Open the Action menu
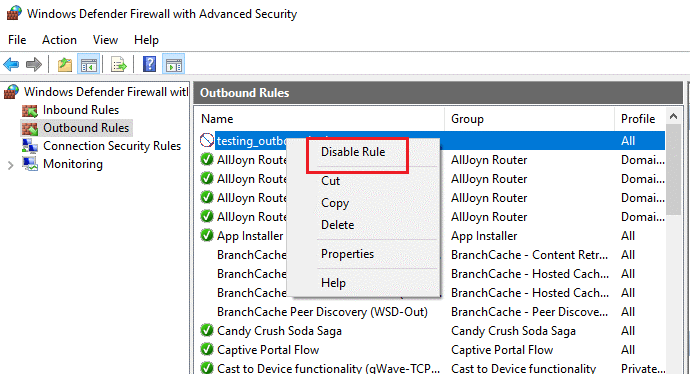Viewport: 690px width, 374px height. pos(59,40)
